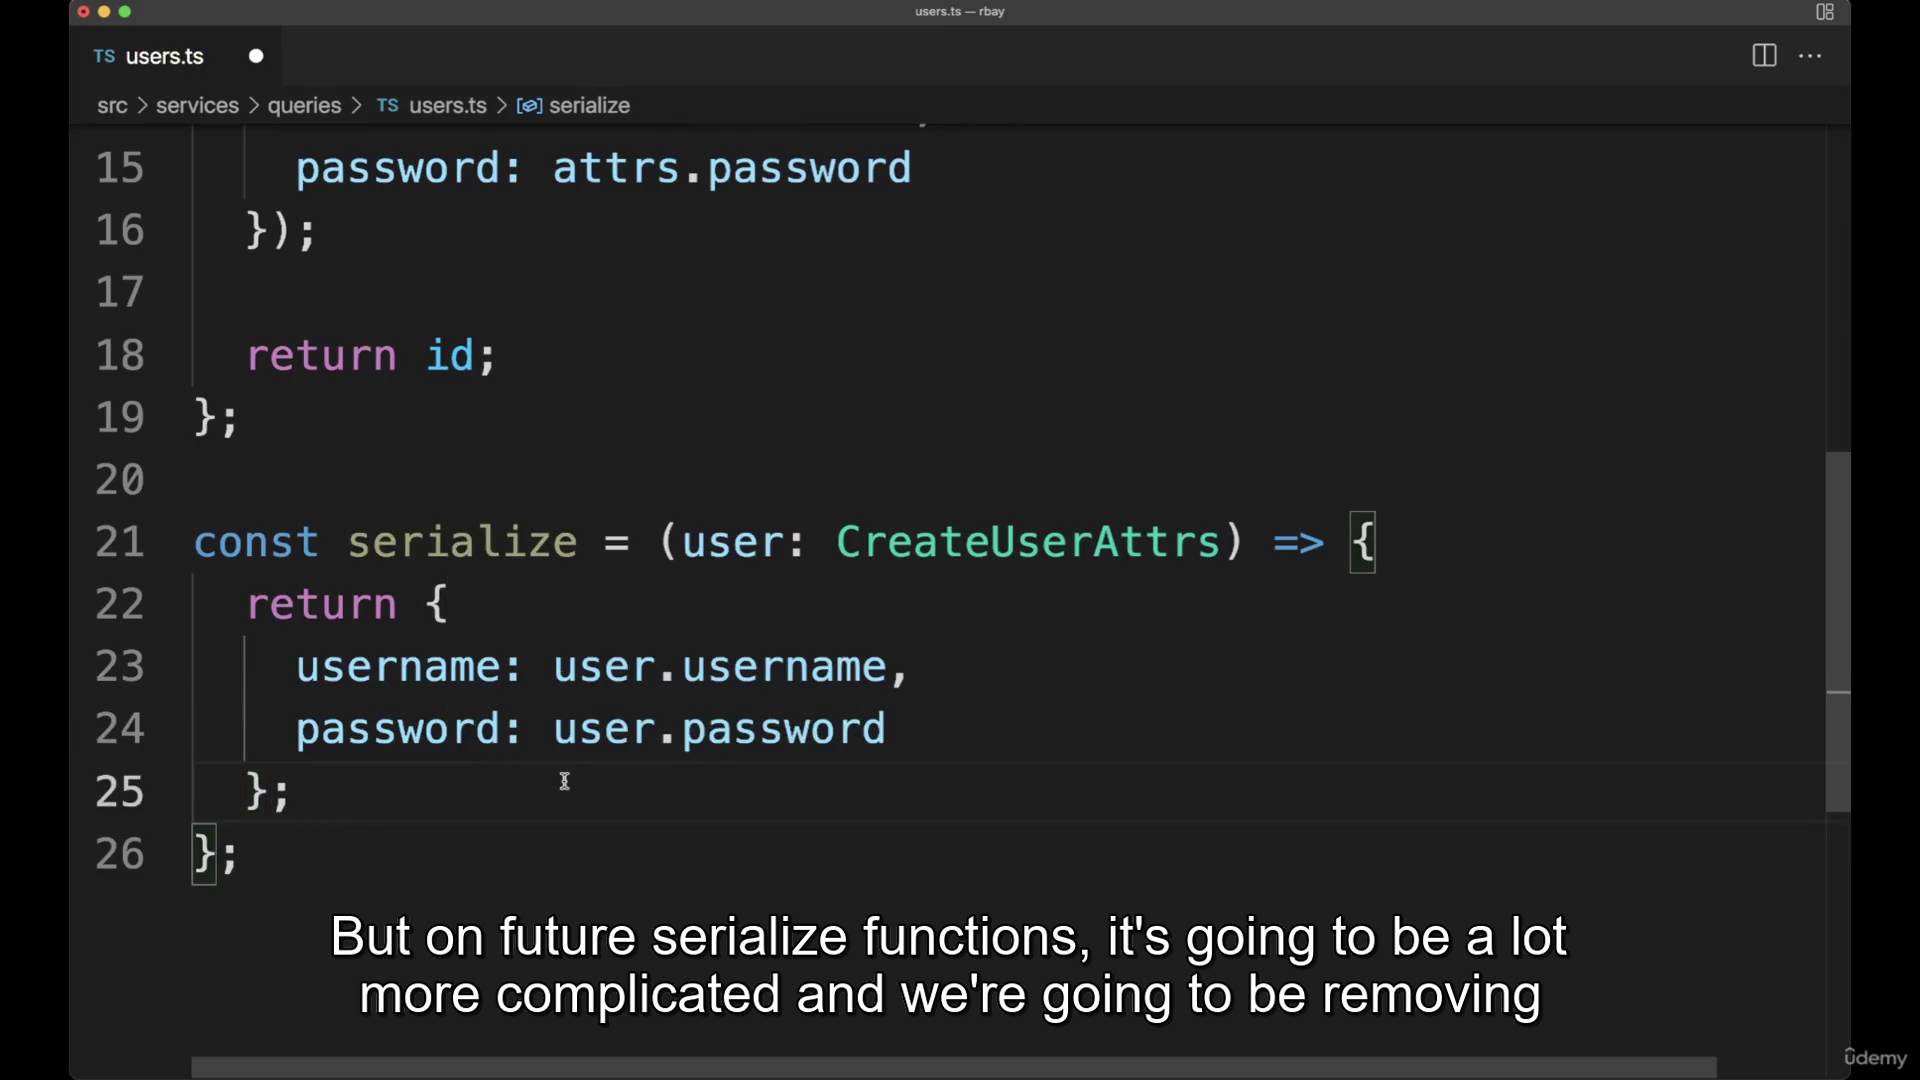The height and width of the screenshot is (1080, 1920).
Task: Click the TS file icon in breadcrumb
Action: (x=388, y=105)
